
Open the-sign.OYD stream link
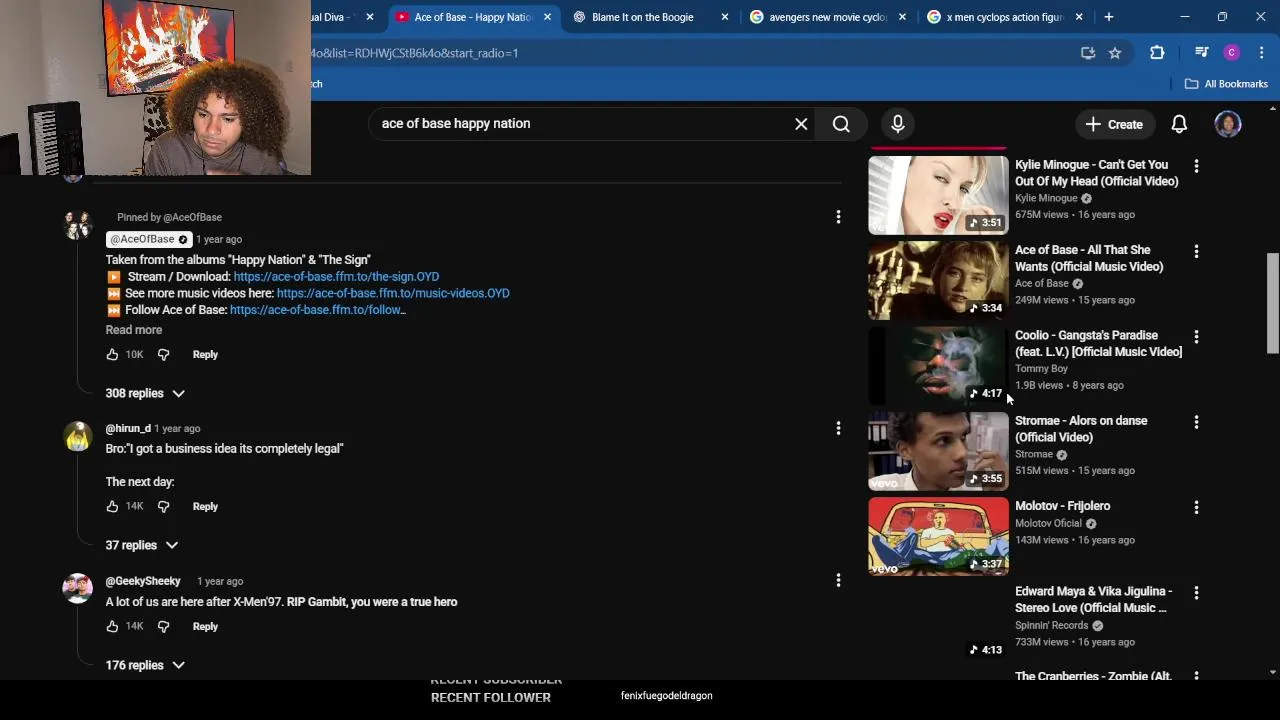click(x=336, y=276)
